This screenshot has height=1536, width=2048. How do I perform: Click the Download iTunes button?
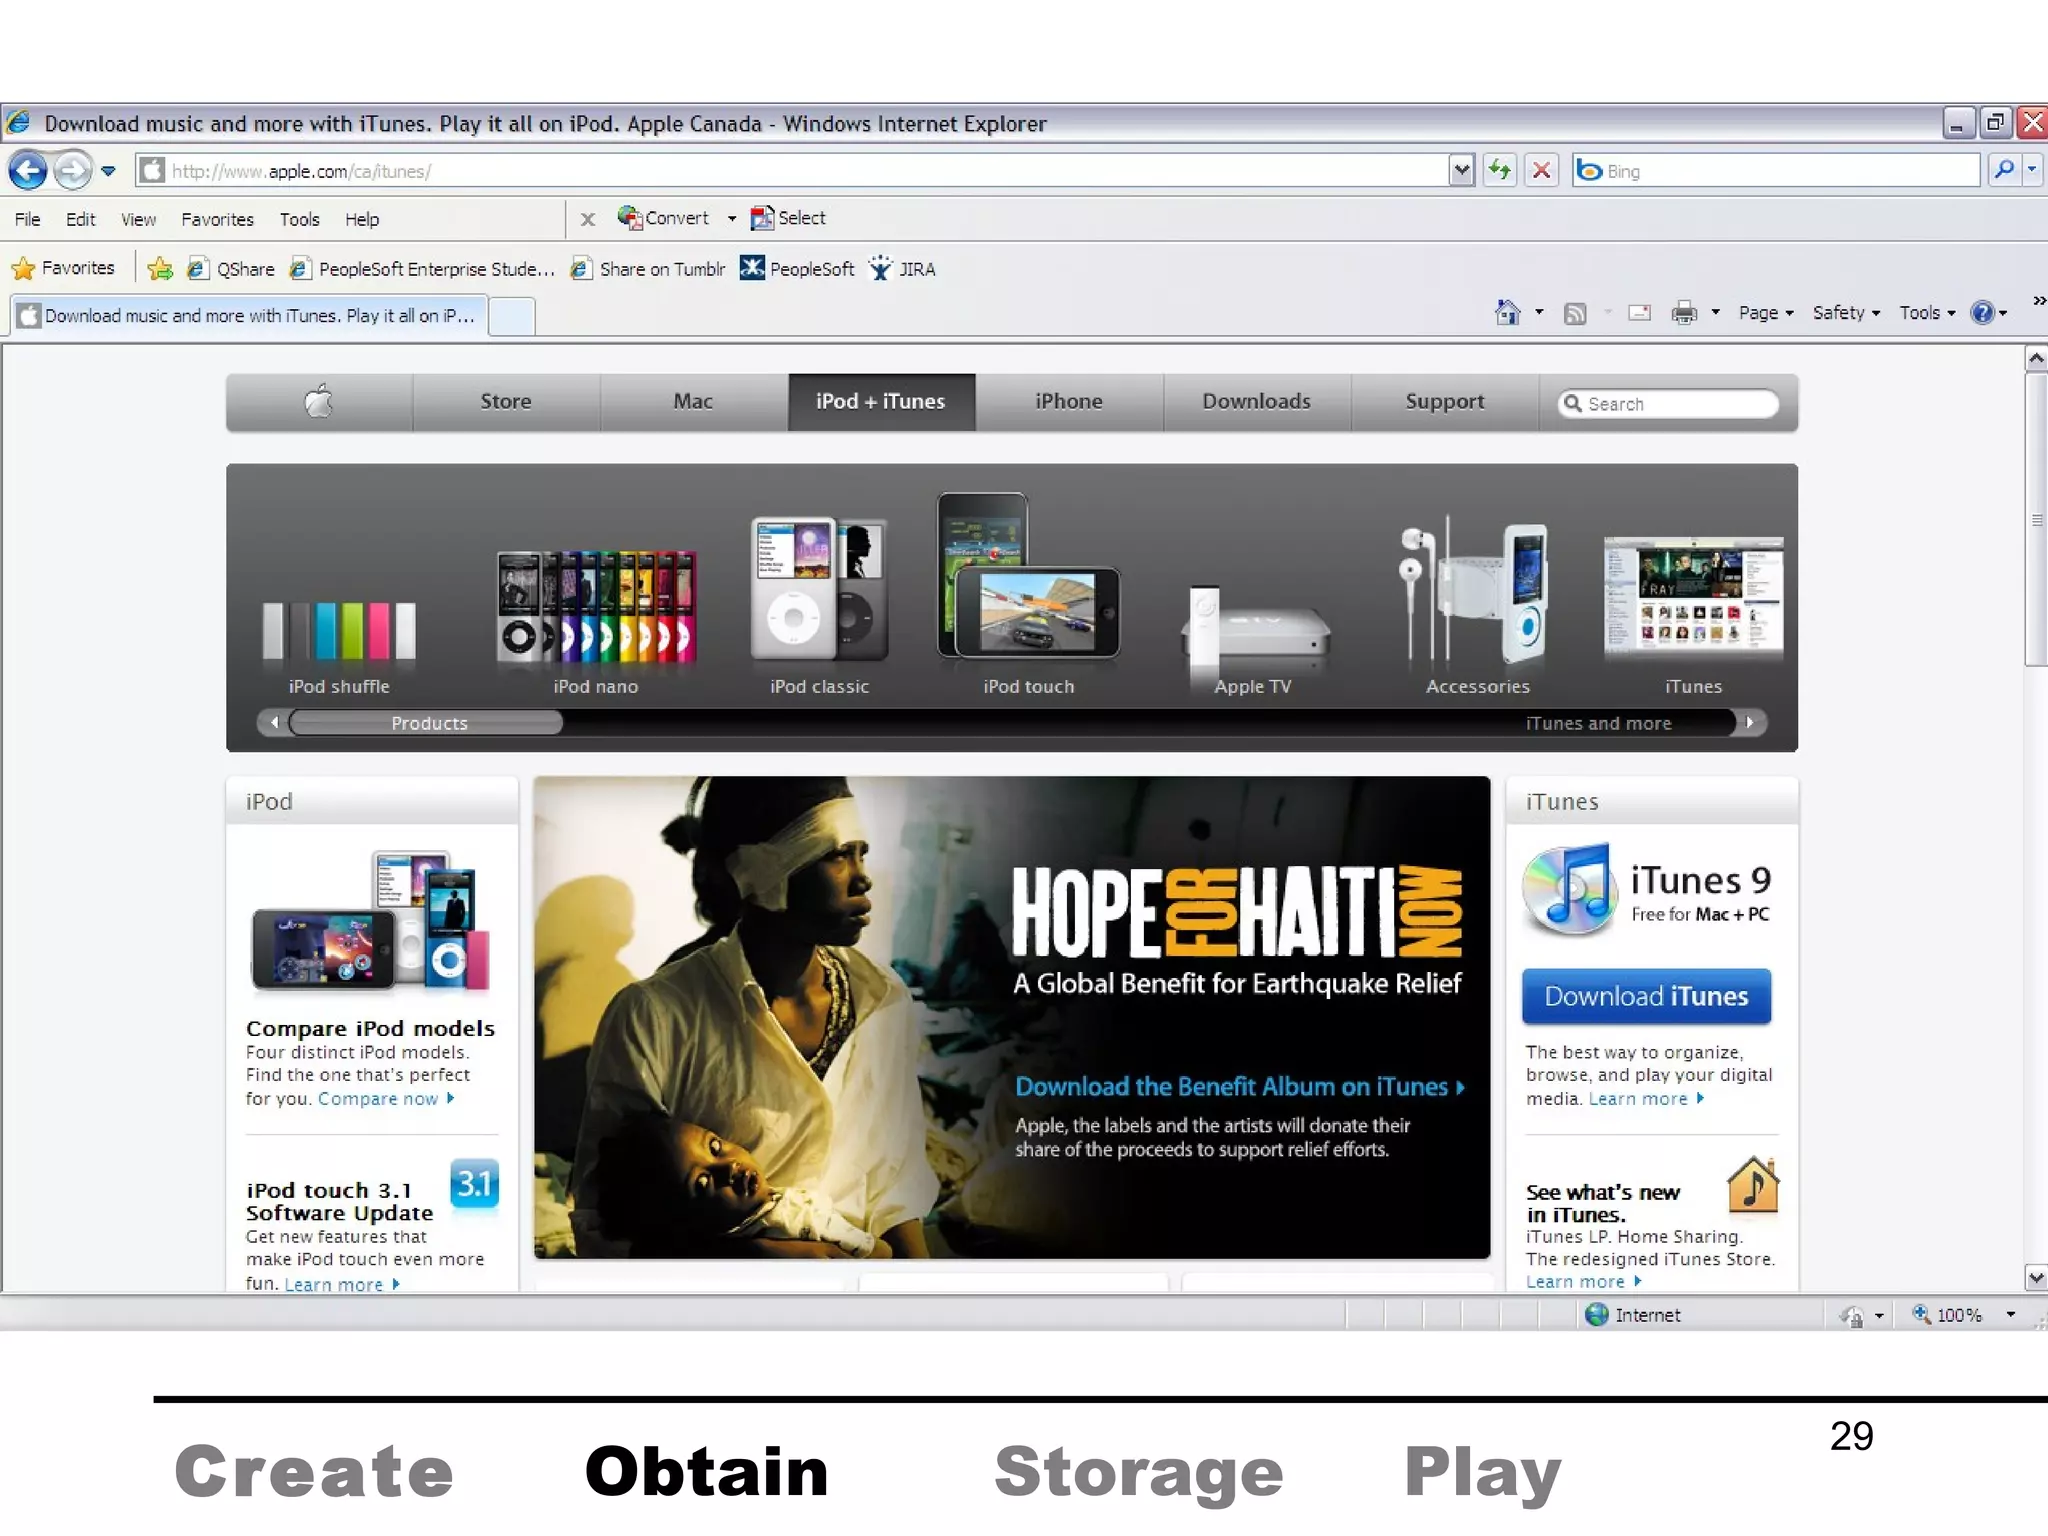pos(1646,996)
